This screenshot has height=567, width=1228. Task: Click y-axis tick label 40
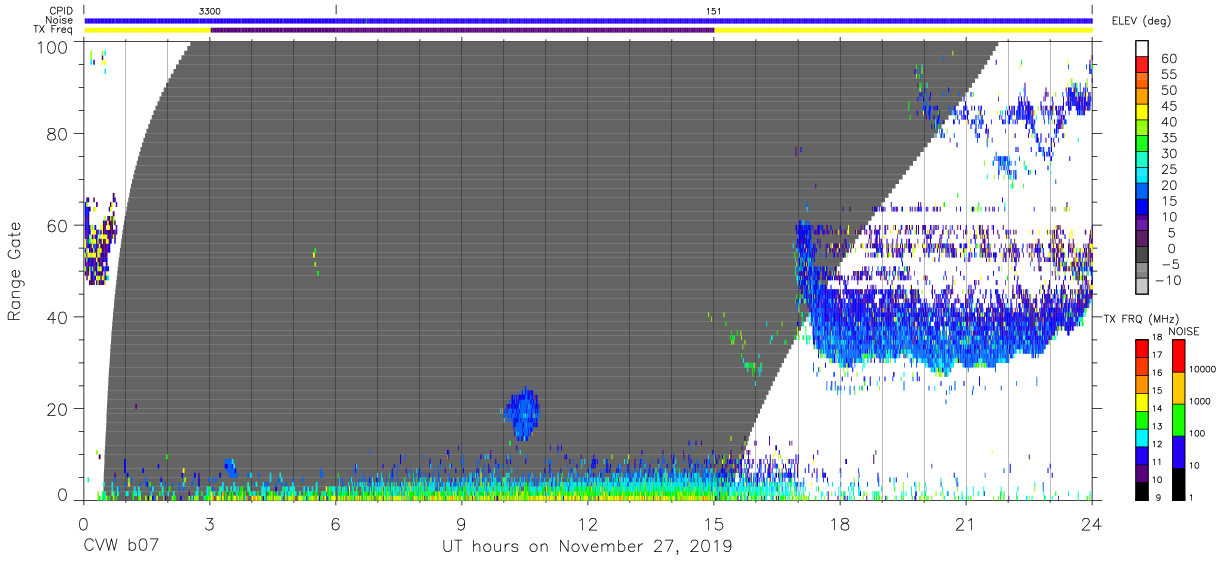(x=58, y=317)
